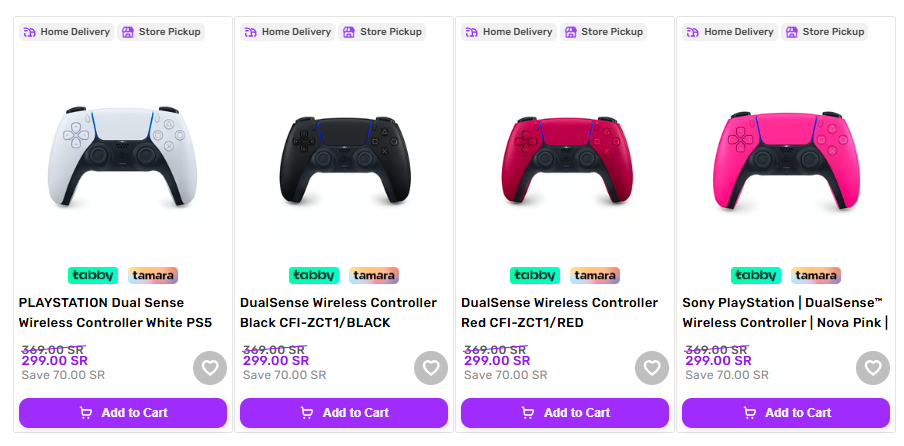Click Store Pickup badge on black controller card
This screenshot has height=446, width=904.
(x=382, y=32)
